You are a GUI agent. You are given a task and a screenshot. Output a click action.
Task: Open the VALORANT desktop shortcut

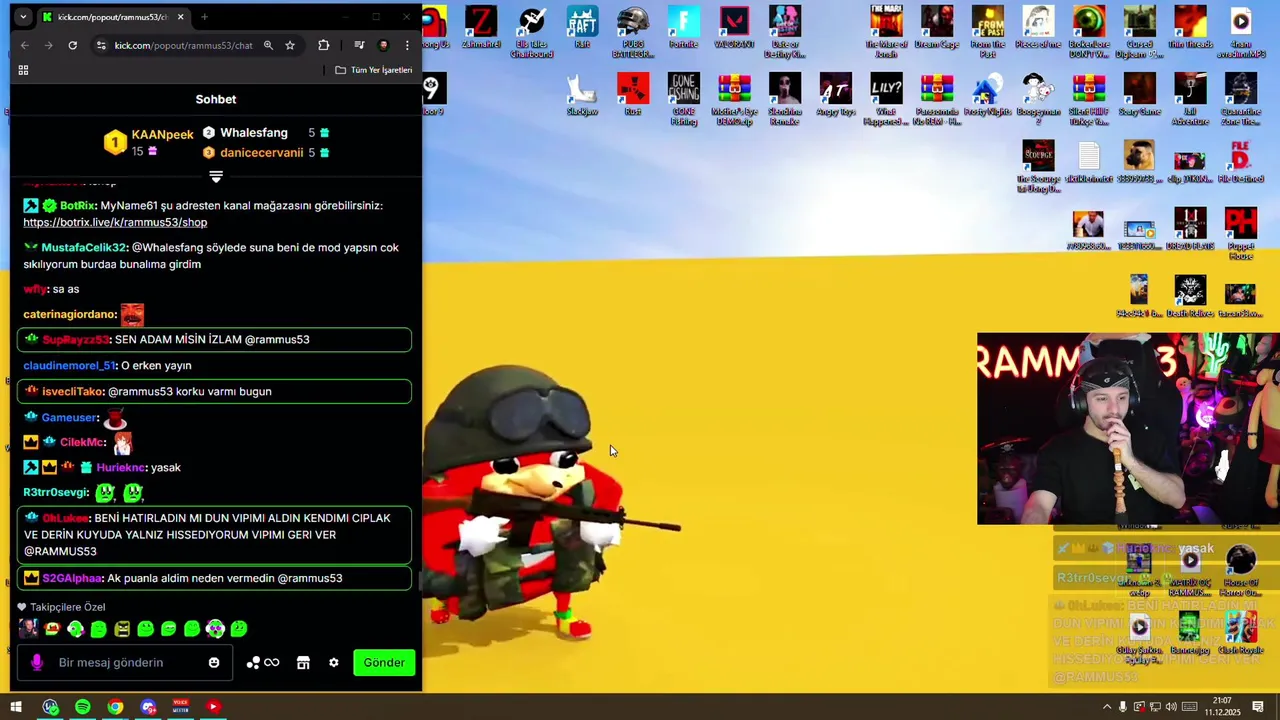(x=734, y=28)
